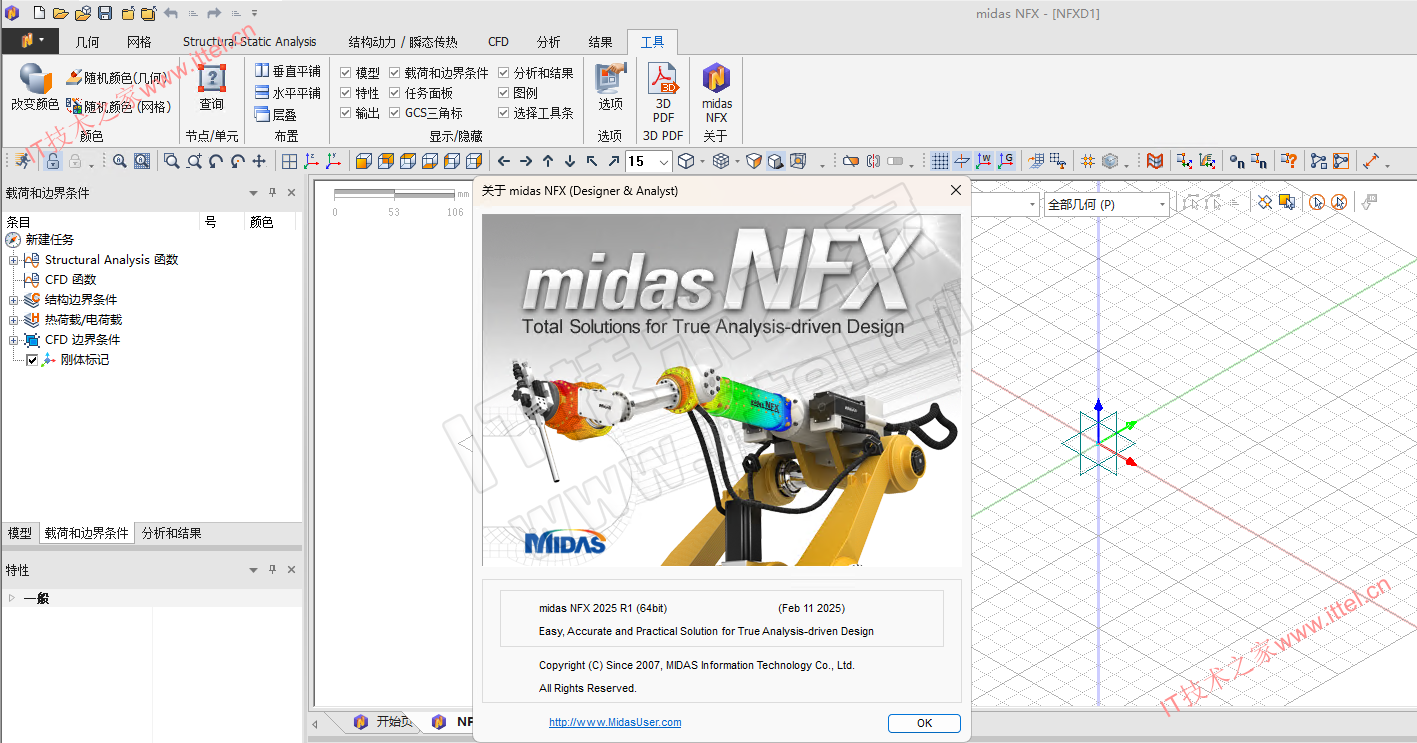Screen dimensions: 1417x743
Task: Select the 开始页 document tab
Action: [384, 722]
